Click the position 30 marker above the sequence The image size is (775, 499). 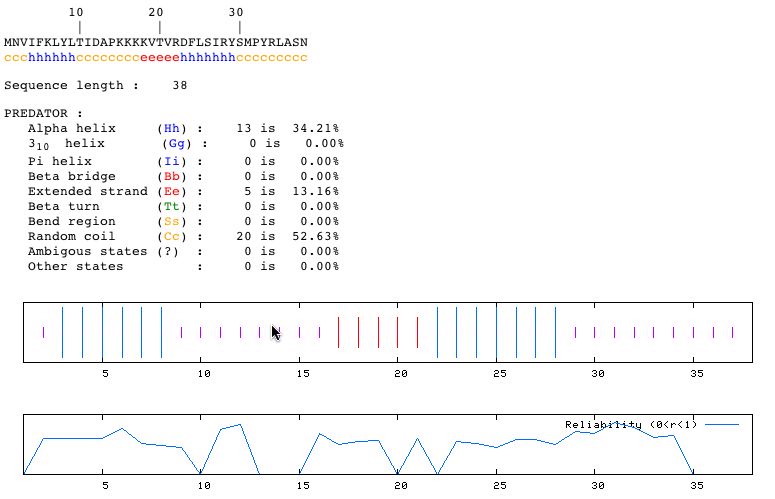click(236, 13)
